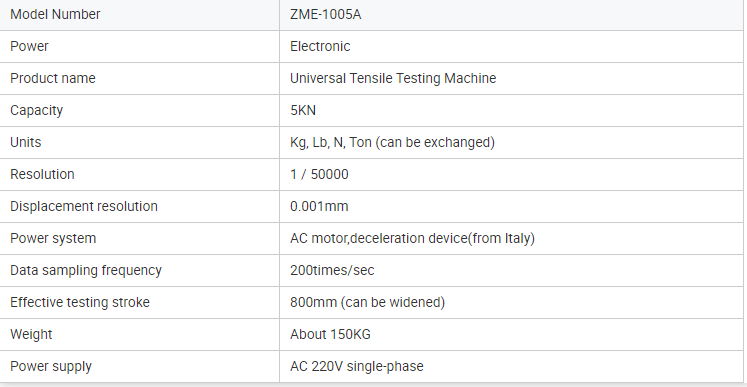Select the Electronic value cell
This screenshot has height=387, width=747.
(x=511, y=47)
